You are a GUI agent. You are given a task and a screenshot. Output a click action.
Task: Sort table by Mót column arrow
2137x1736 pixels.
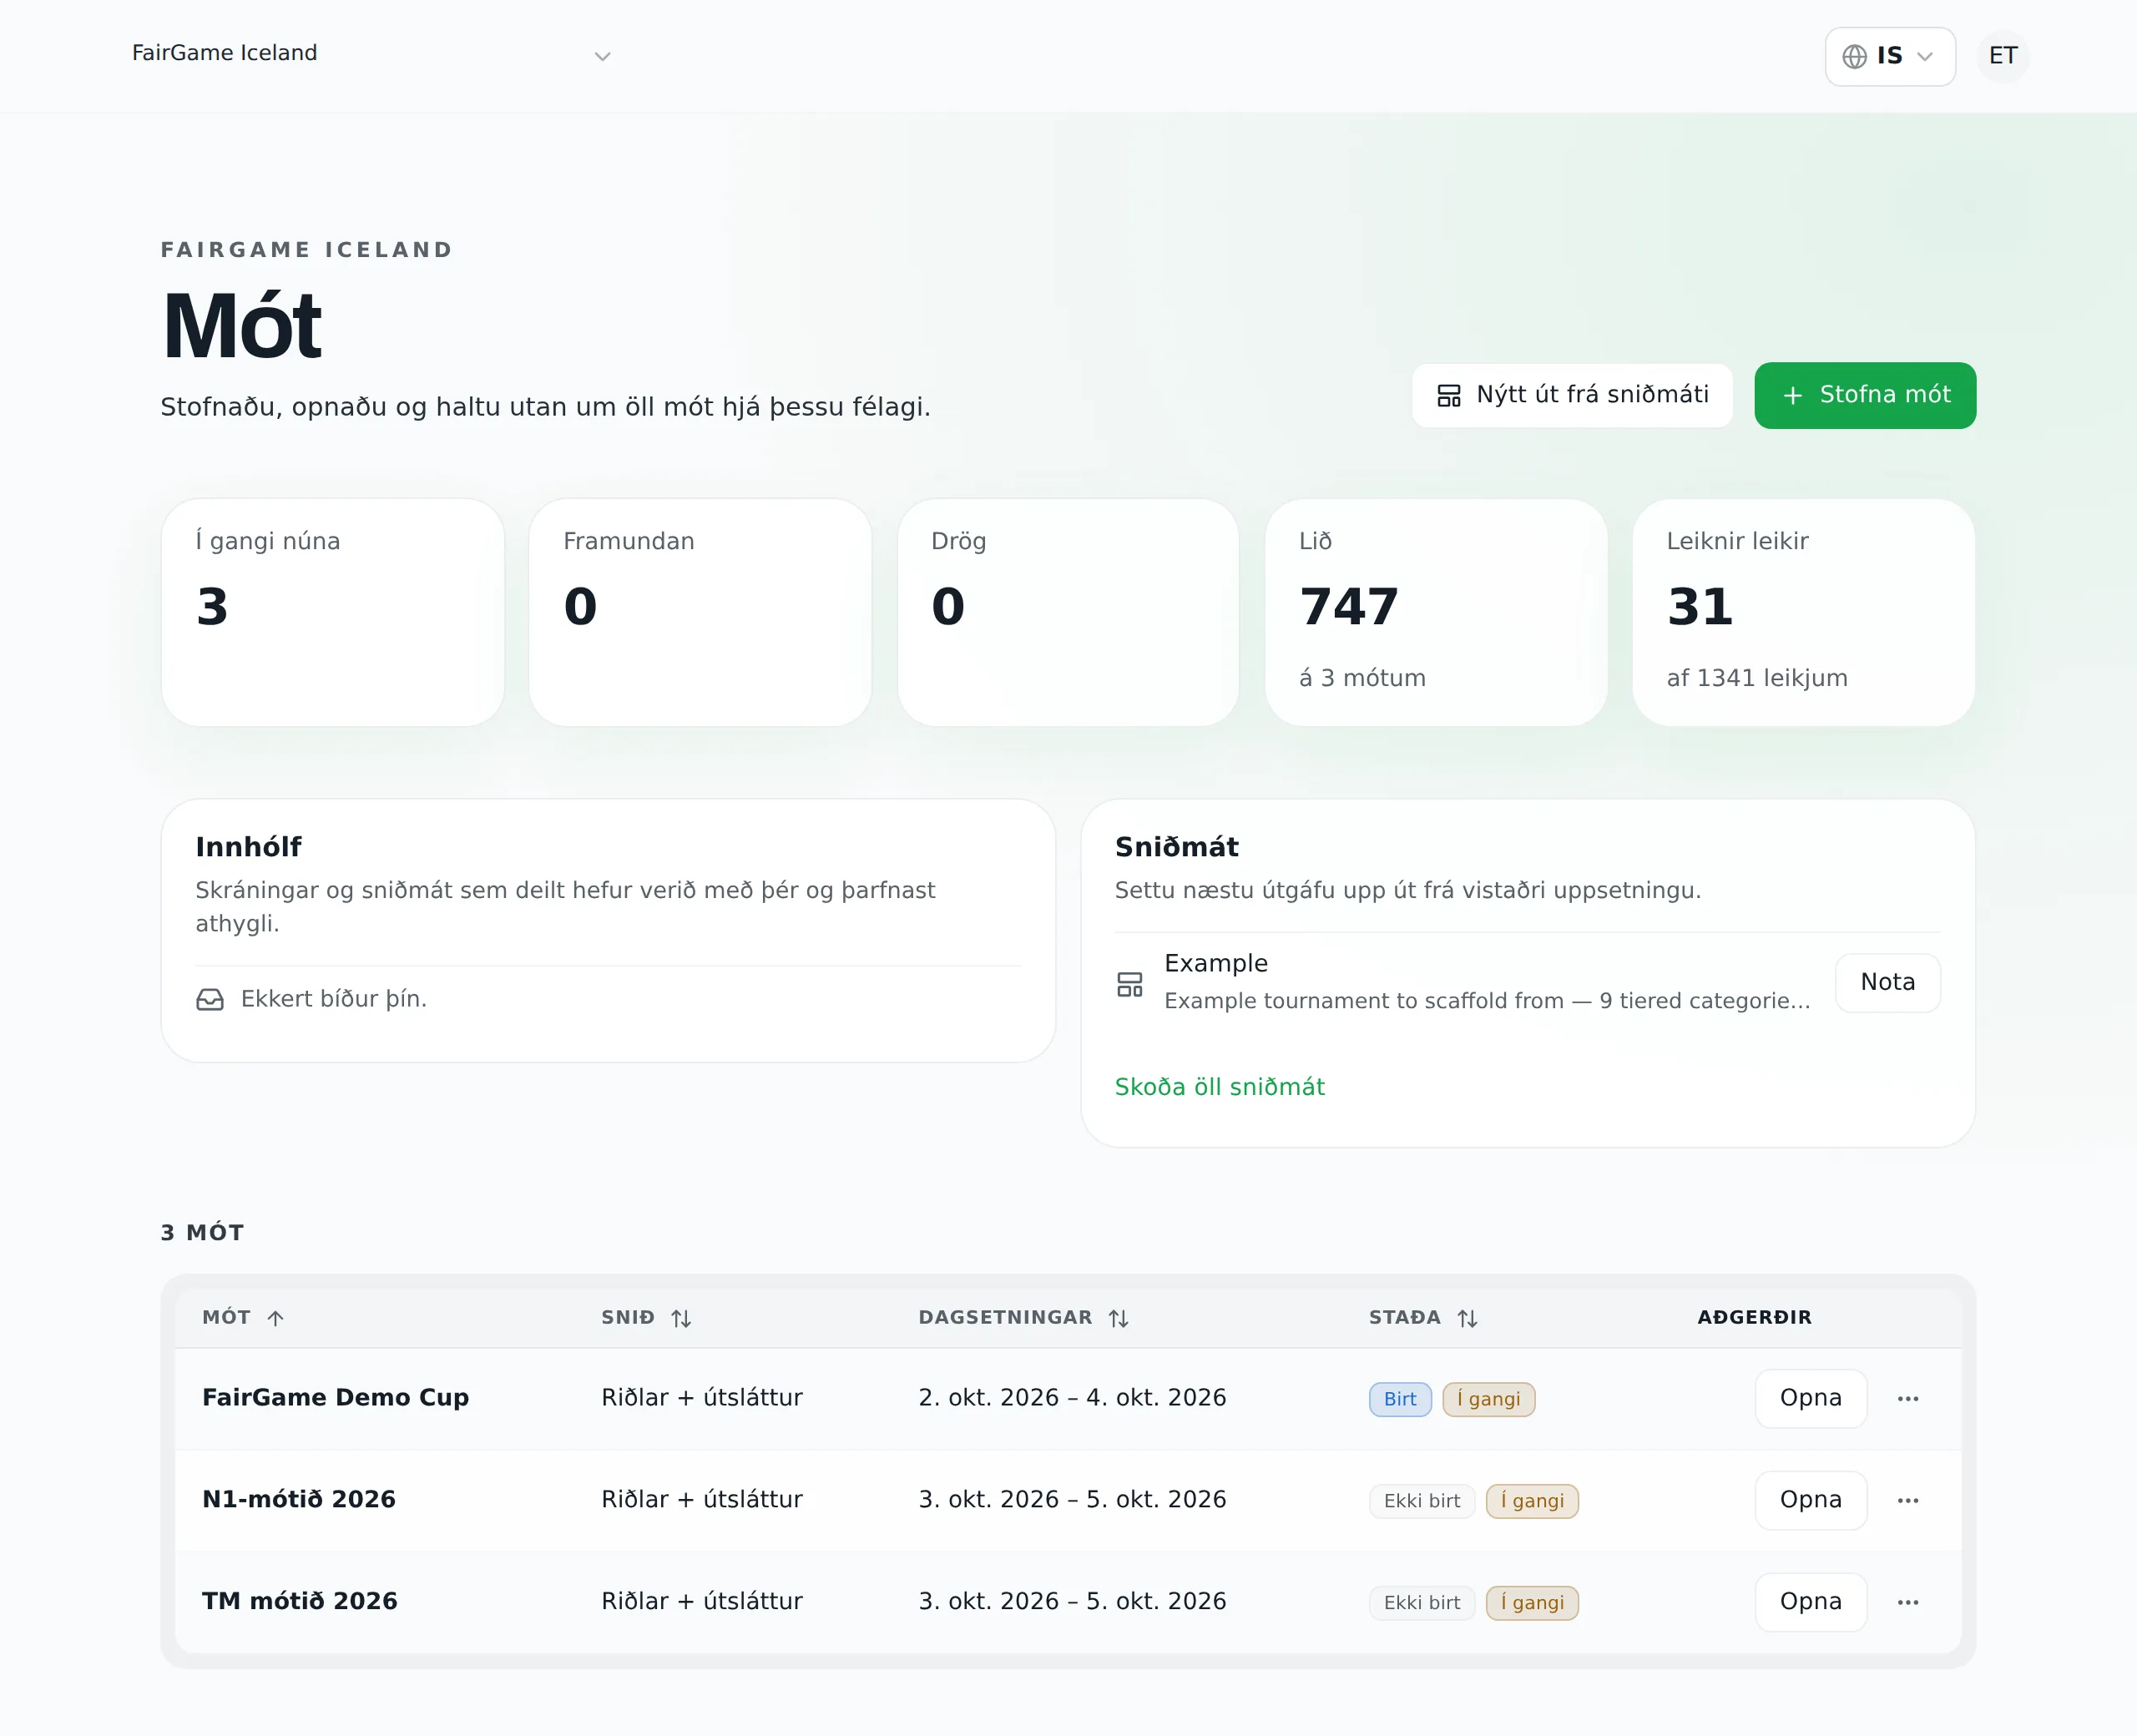(275, 1317)
